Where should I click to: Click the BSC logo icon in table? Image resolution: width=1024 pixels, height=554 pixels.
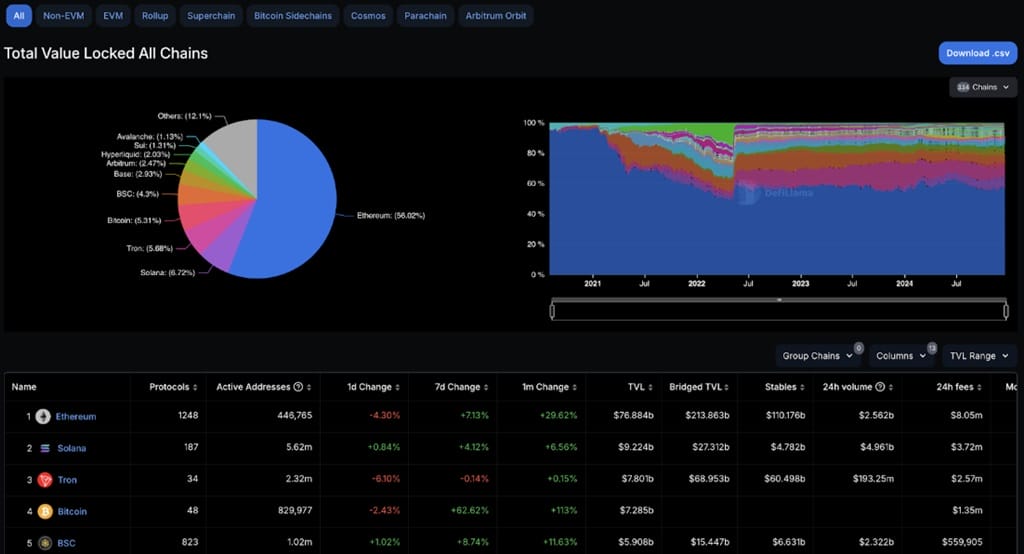[44, 543]
